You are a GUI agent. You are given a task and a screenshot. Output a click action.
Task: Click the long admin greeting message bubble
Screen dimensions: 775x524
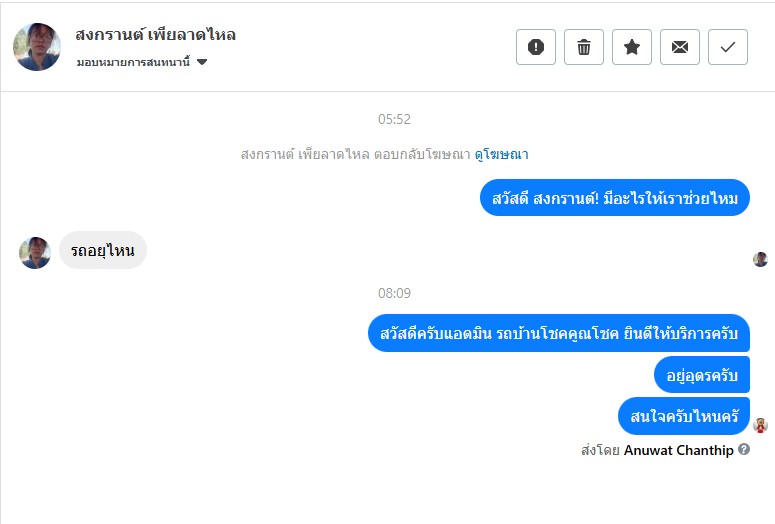559,333
